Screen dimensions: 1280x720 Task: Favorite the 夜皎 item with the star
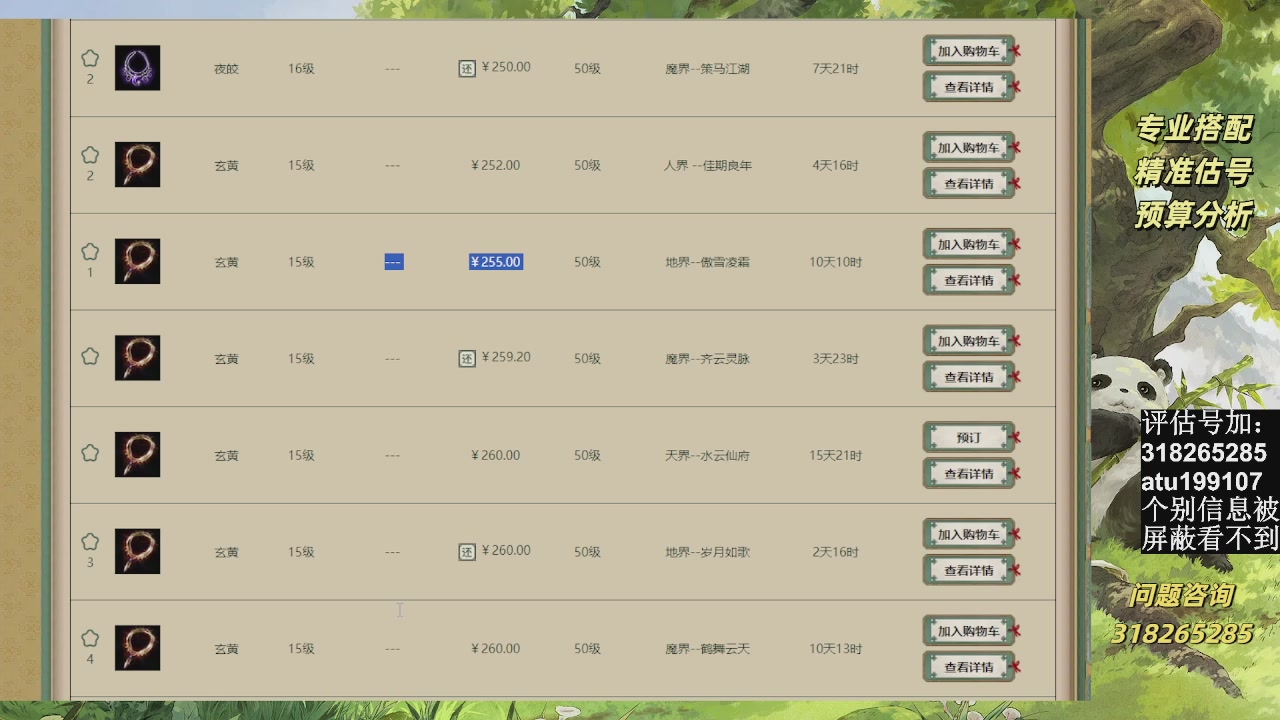pyautogui.click(x=90, y=58)
